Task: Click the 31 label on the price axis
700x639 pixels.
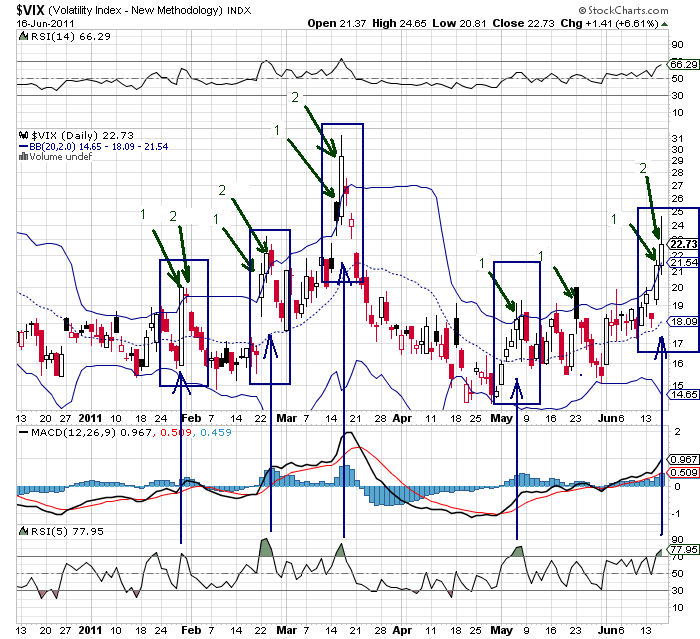Action: [677, 138]
